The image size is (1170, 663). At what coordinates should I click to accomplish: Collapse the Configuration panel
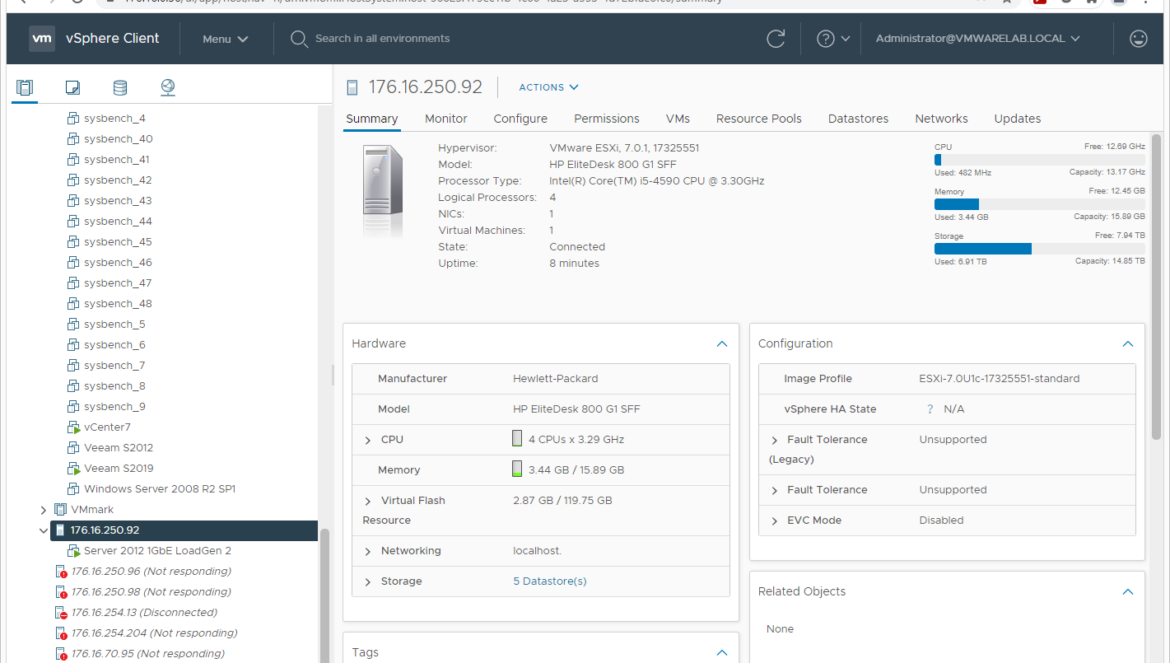coord(1127,344)
